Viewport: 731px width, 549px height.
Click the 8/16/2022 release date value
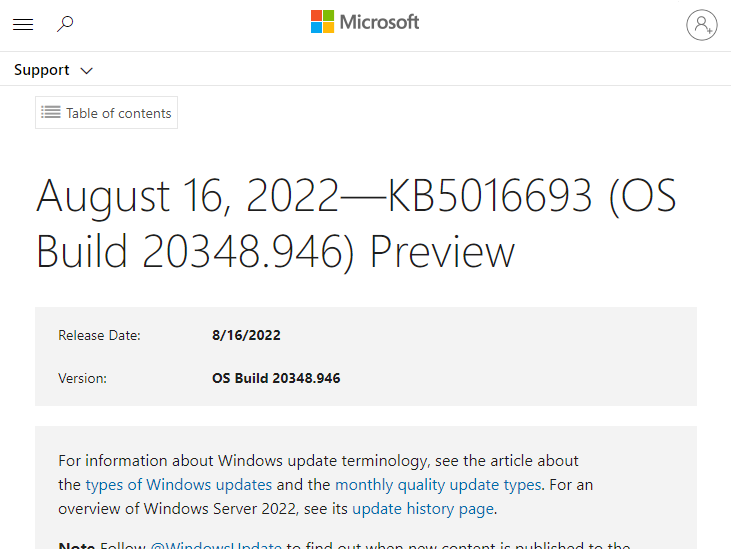[246, 336]
